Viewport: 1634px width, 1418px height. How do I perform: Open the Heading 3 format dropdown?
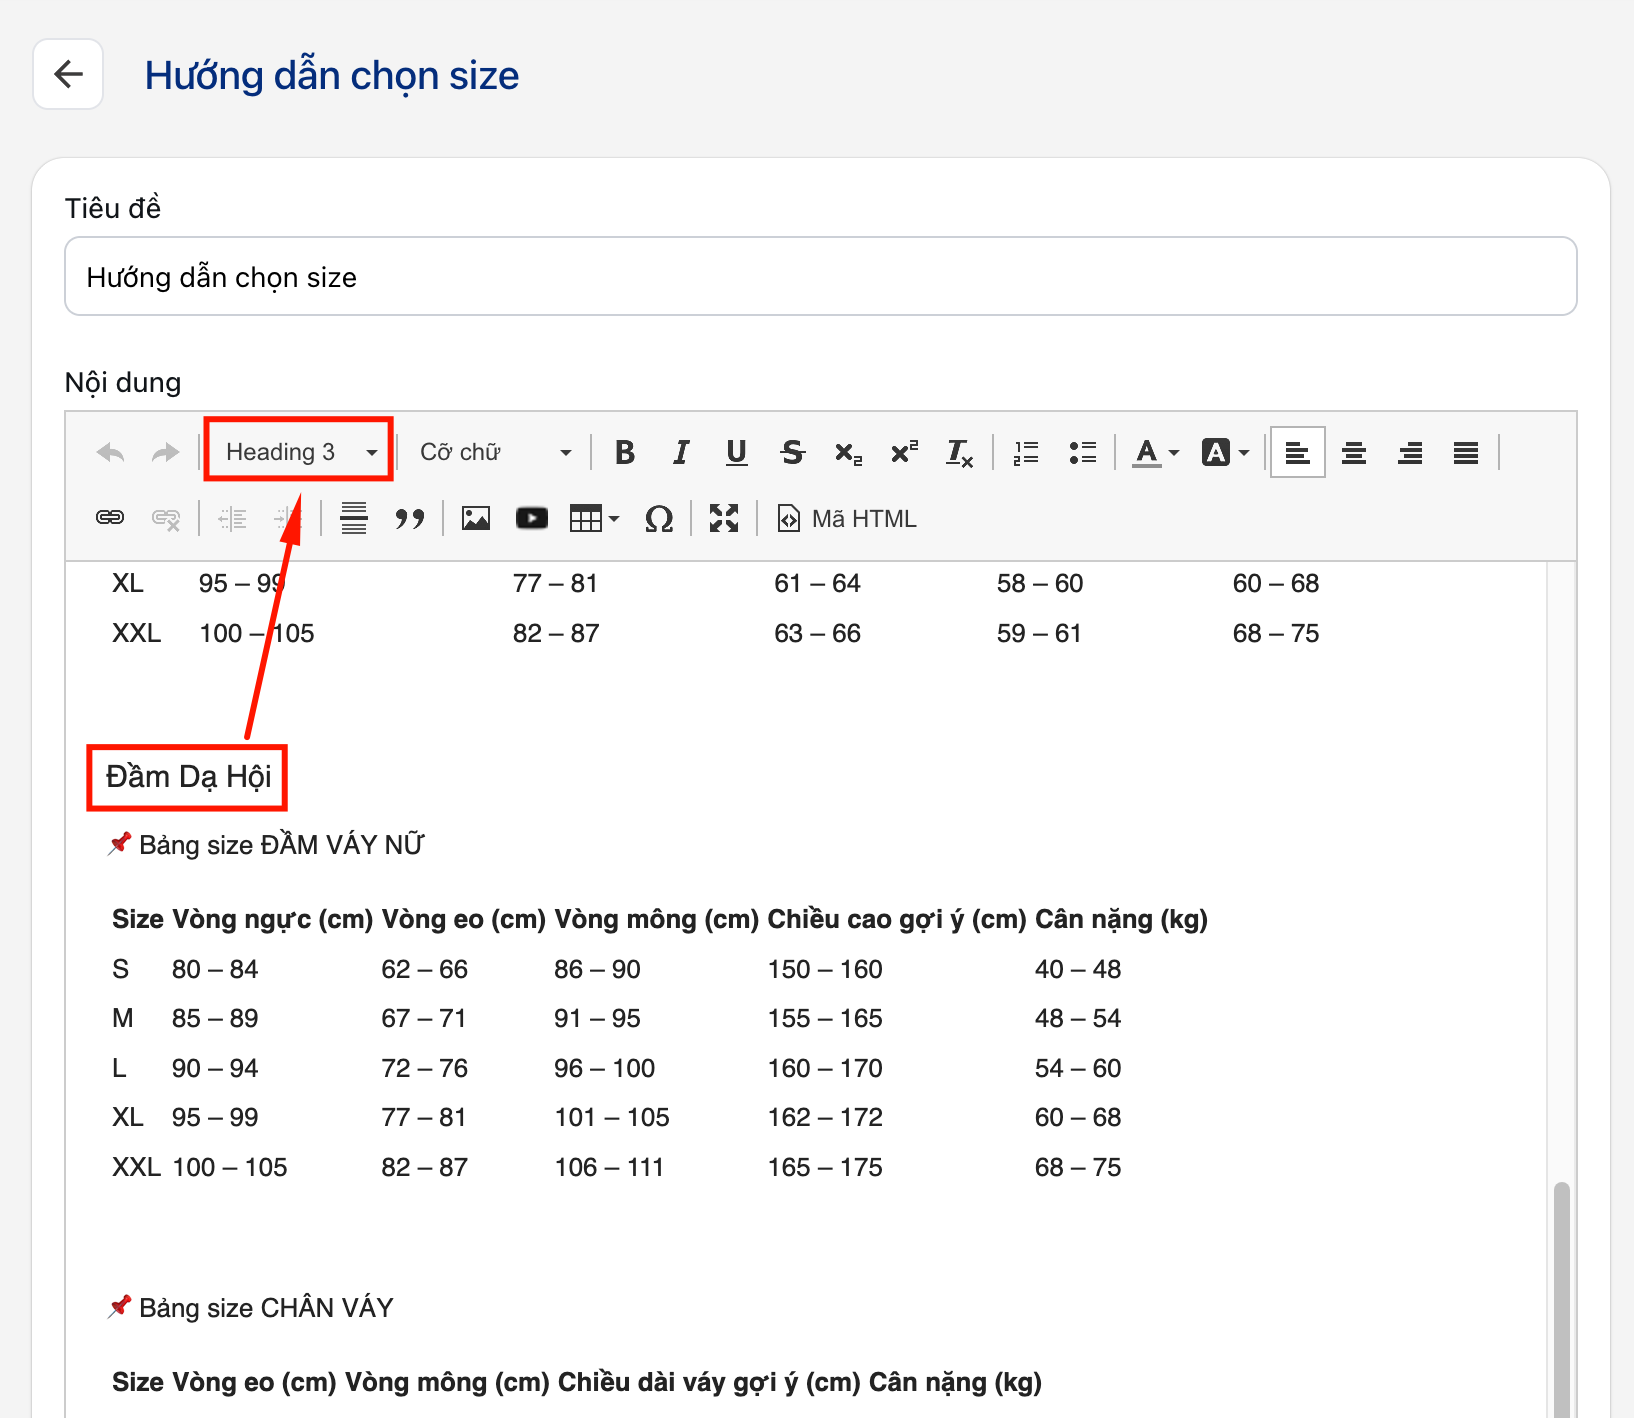tap(300, 452)
